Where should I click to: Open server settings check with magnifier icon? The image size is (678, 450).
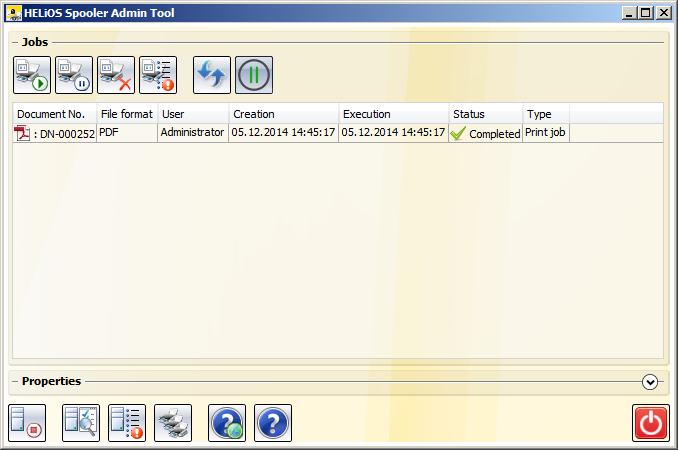(x=81, y=423)
